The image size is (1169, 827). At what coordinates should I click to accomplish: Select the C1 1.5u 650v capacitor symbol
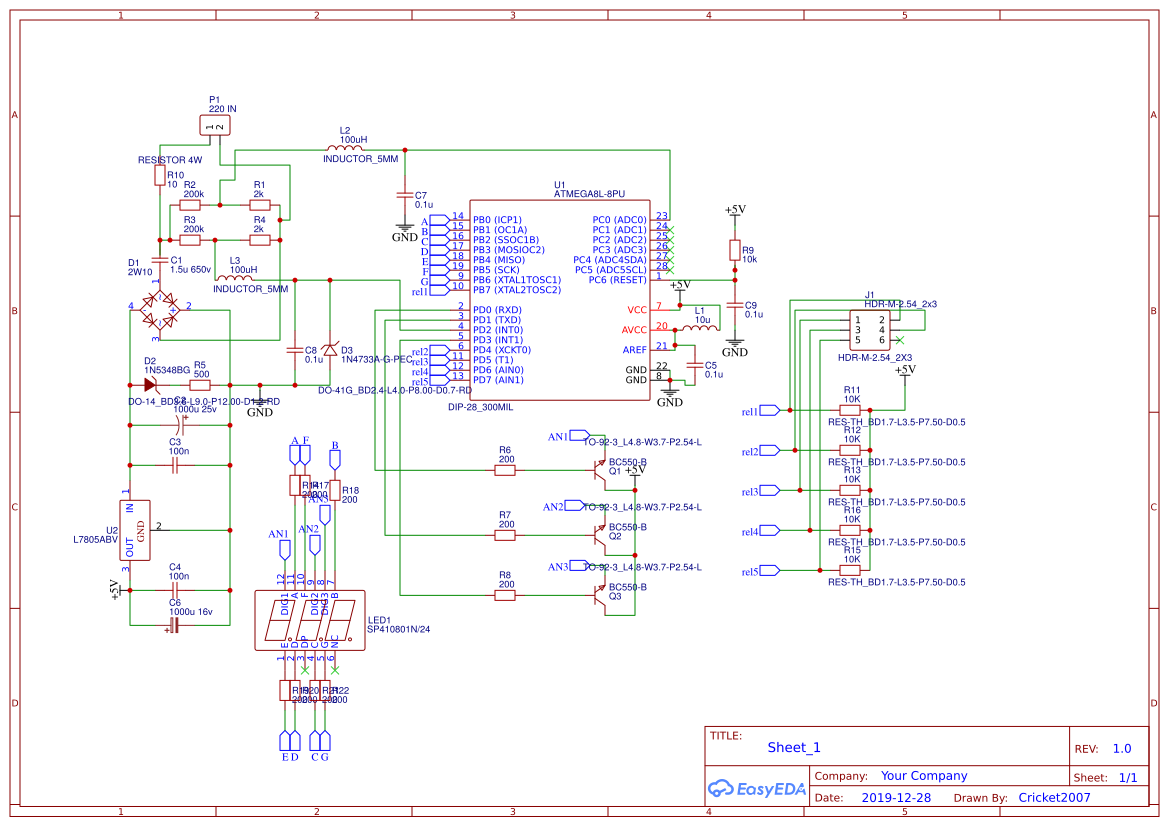pyautogui.click(x=160, y=260)
